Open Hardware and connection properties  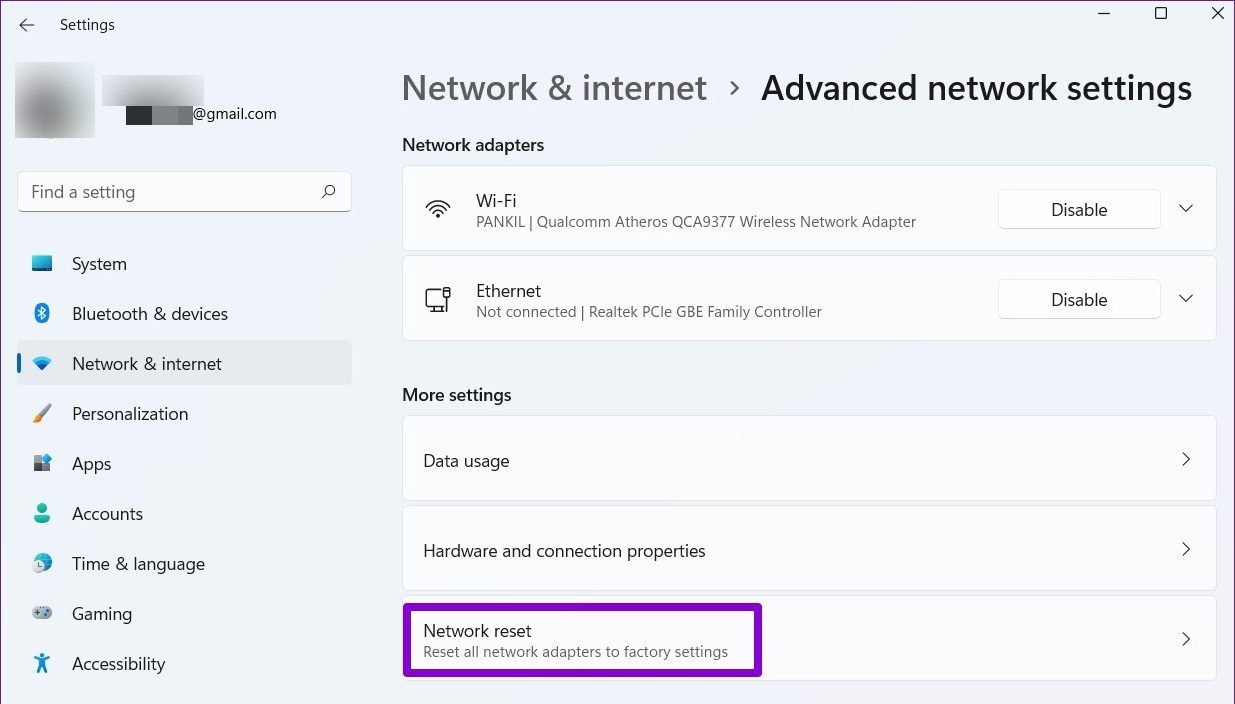809,549
